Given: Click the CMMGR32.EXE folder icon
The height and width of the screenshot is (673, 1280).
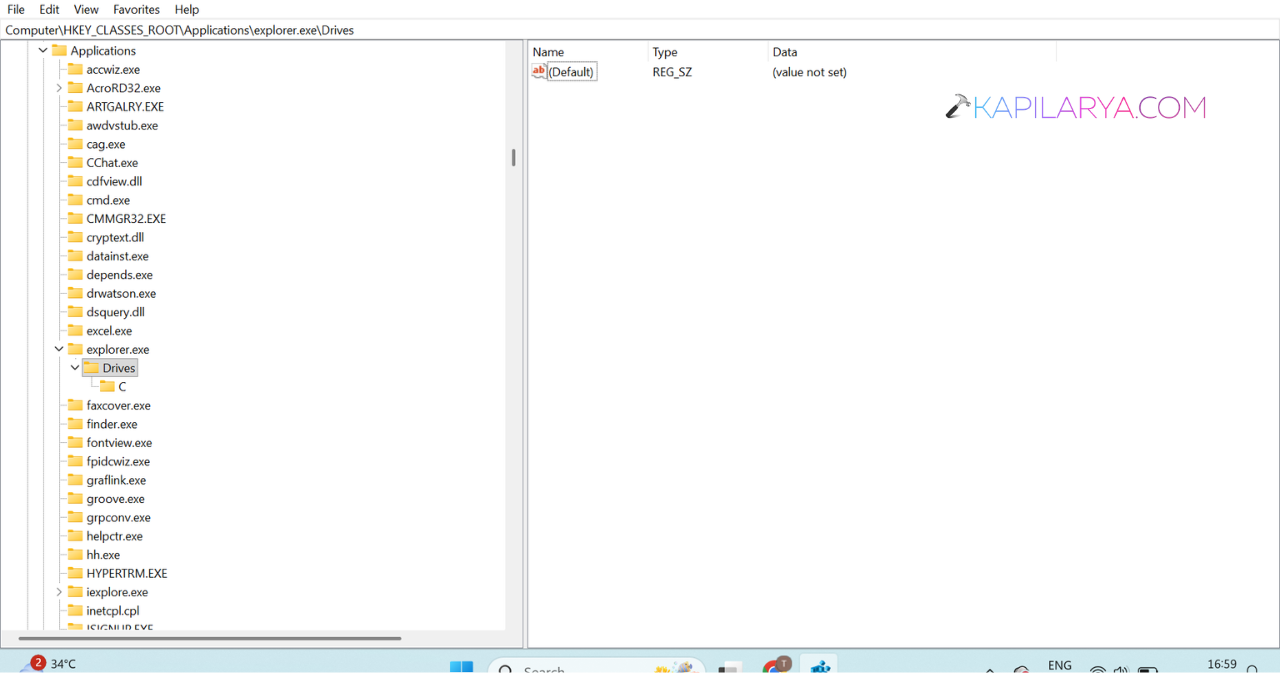Looking at the screenshot, I should click(75, 218).
